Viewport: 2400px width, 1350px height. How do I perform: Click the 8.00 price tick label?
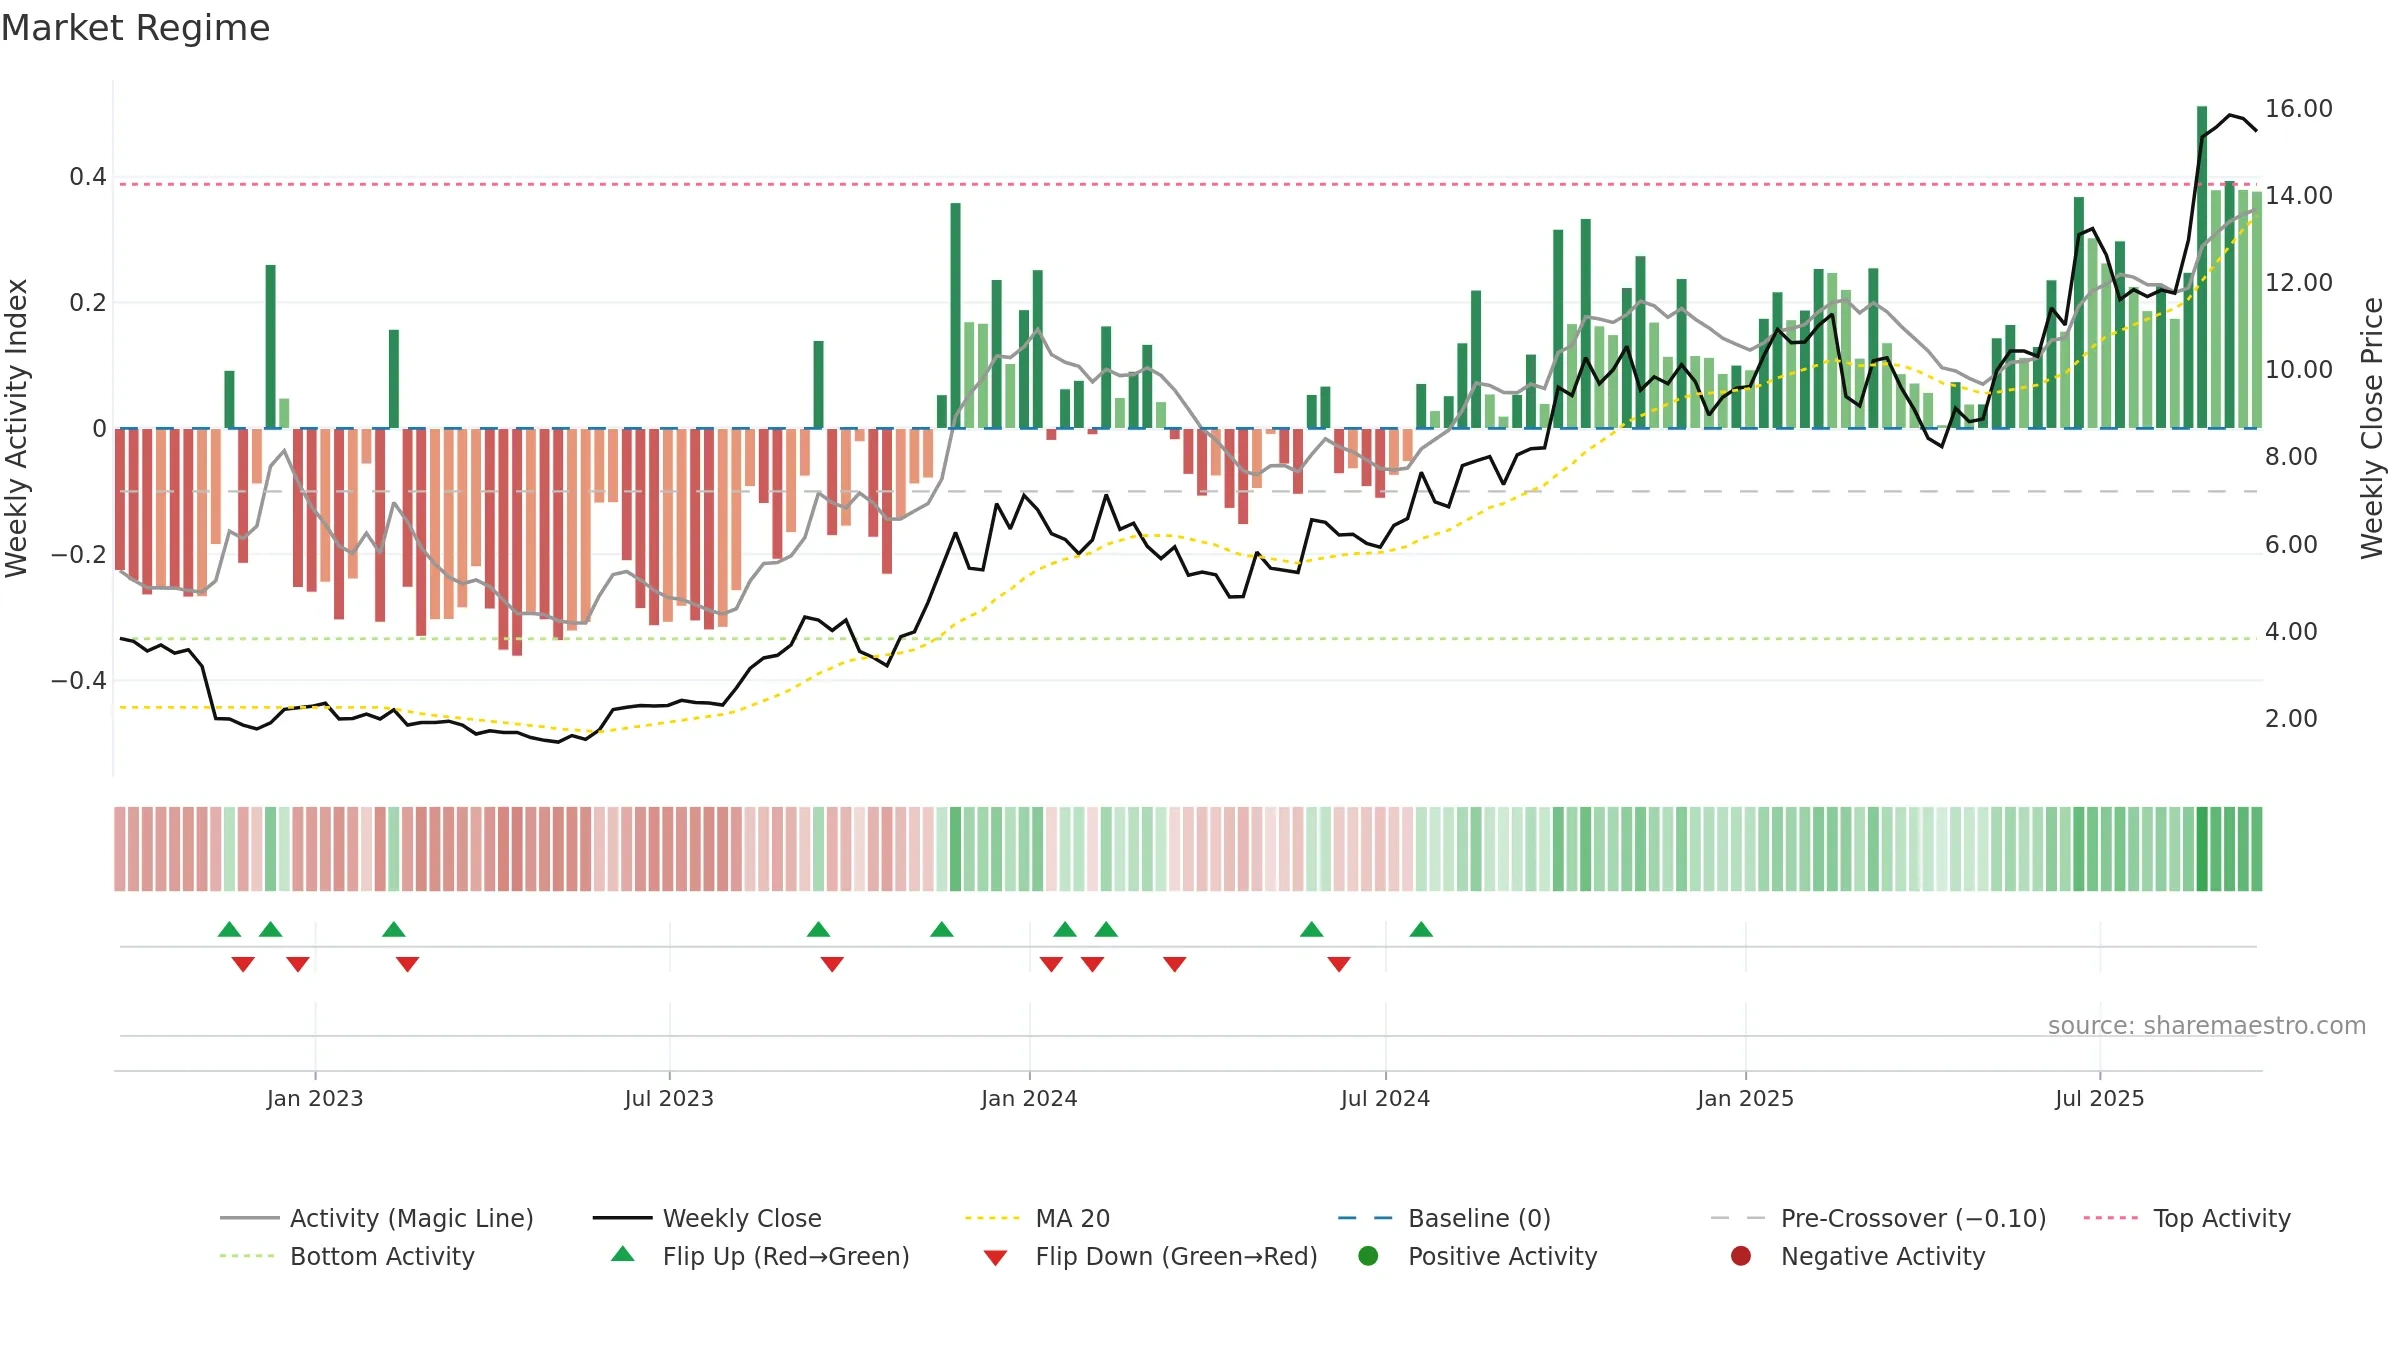point(2291,457)
